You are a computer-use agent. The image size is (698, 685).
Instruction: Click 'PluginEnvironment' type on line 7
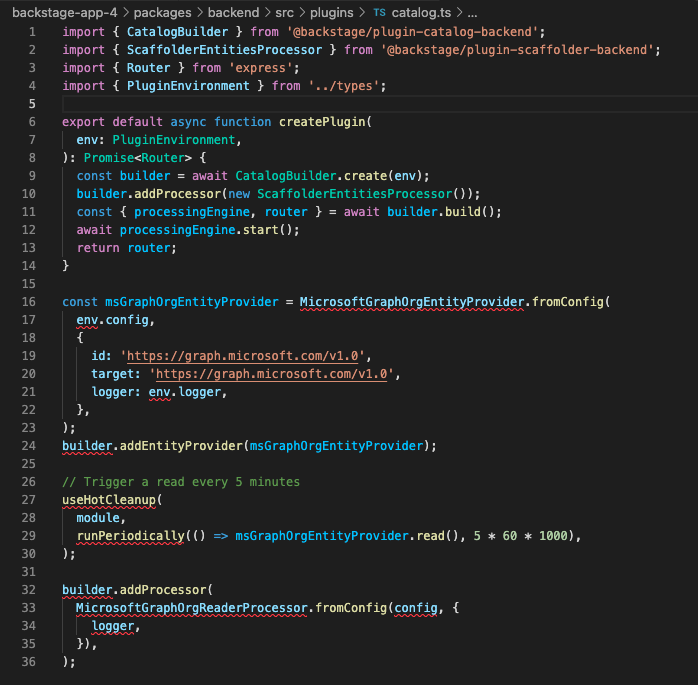[x=174, y=140]
